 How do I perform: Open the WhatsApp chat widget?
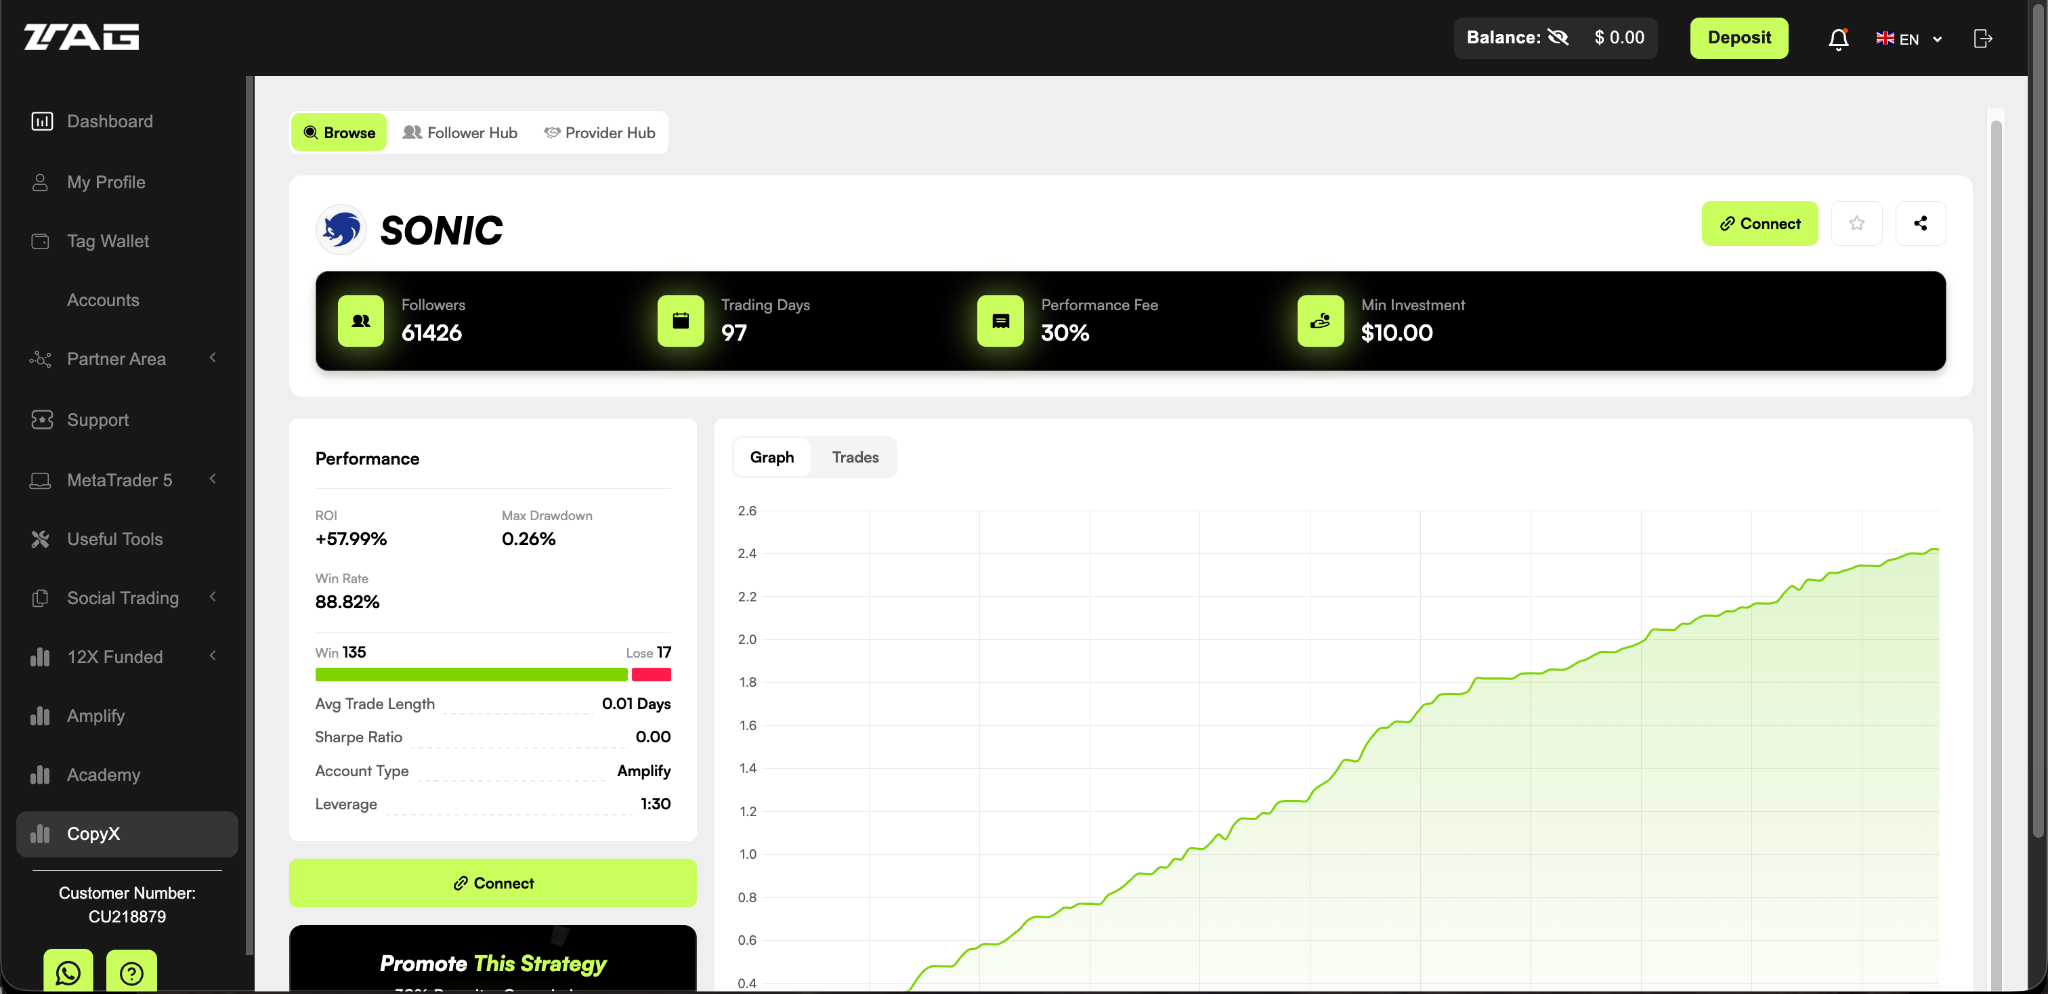point(67,971)
